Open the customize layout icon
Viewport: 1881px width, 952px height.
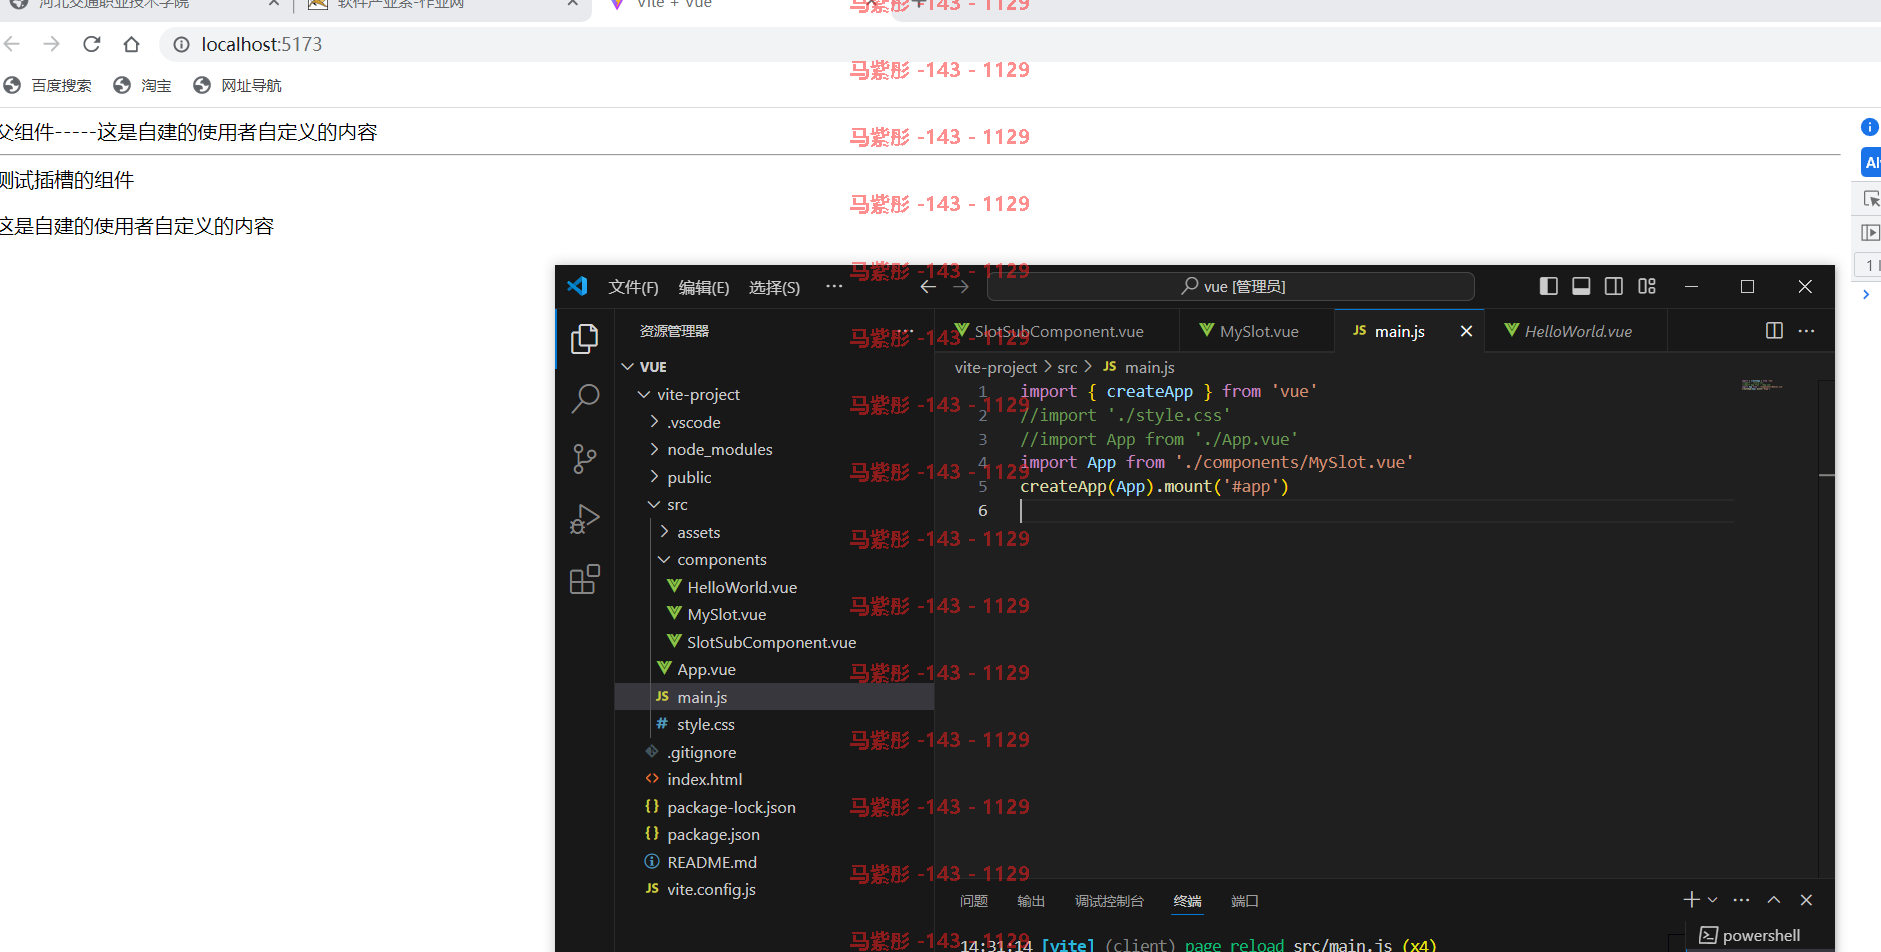[x=1647, y=286]
